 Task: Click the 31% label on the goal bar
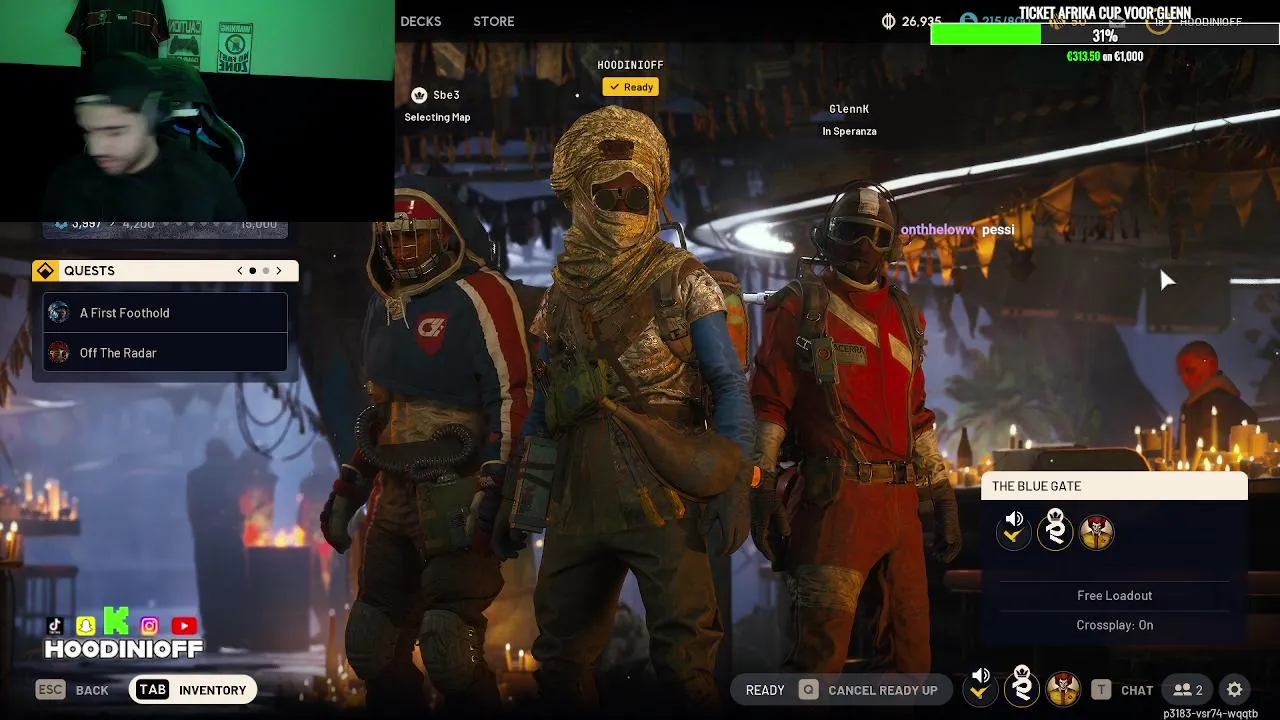[1105, 36]
